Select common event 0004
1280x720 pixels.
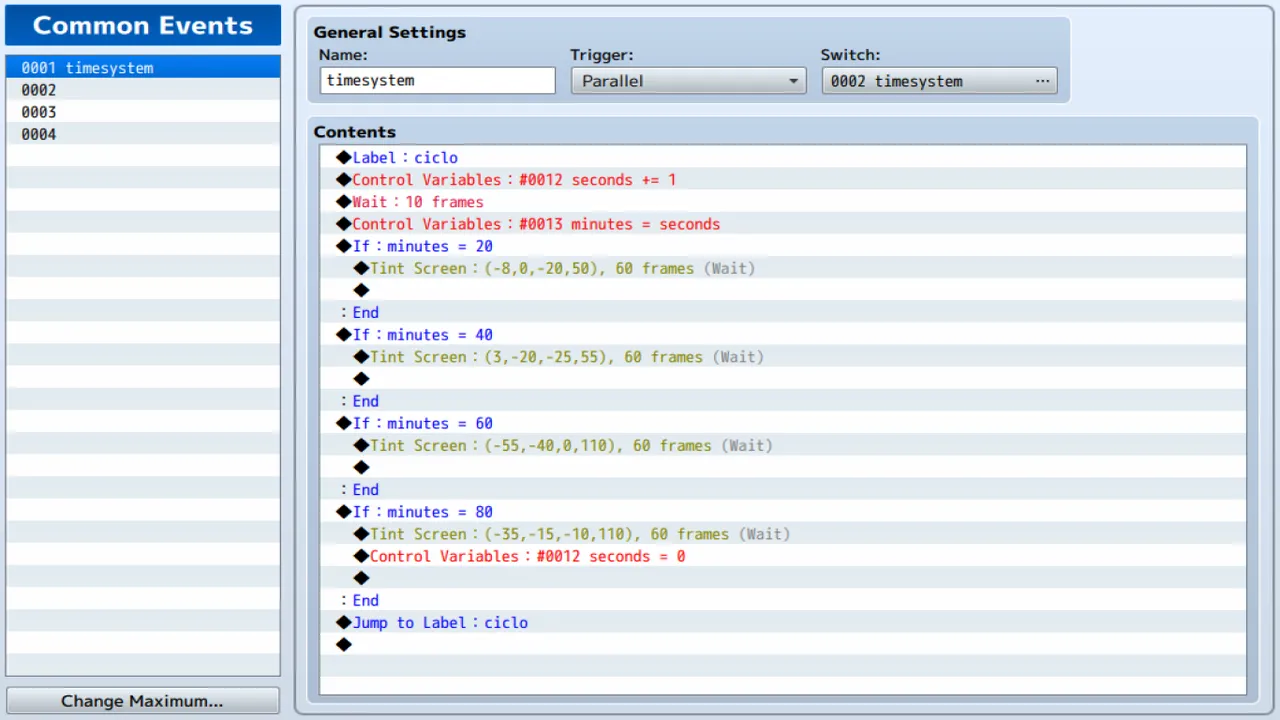coord(143,134)
